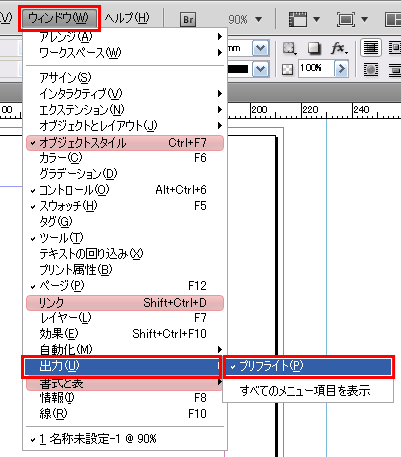Launch Adobe Bridge via Br icon
Image resolution: width=401 pixels, height=457 pixels.
tap(188, 20)
